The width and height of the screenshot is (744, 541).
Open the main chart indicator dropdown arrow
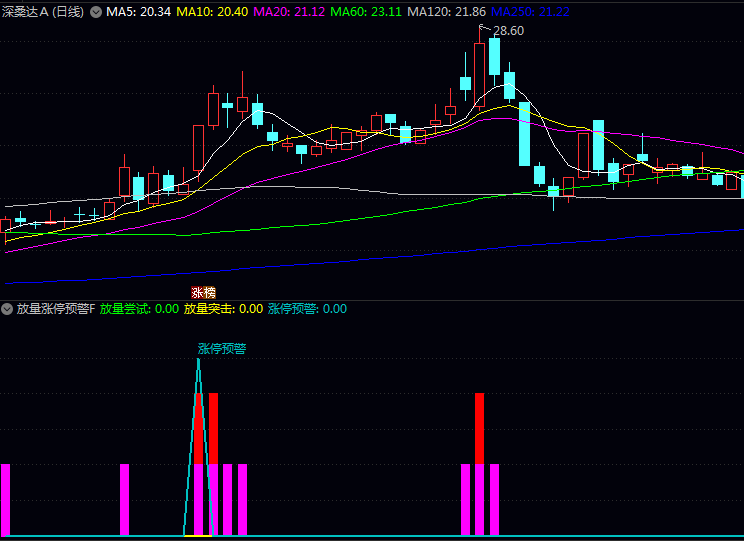pyautogui.click(x=96, y=12)
